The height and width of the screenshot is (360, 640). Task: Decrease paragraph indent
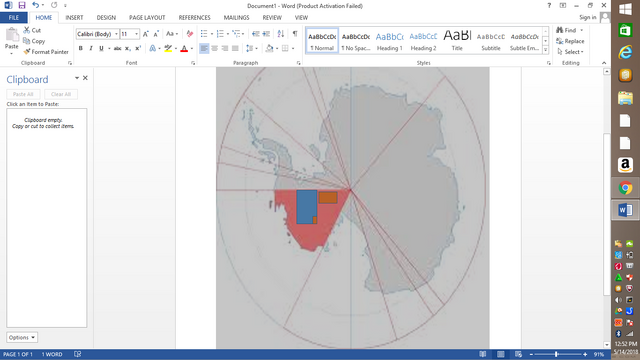coord(256,34)
